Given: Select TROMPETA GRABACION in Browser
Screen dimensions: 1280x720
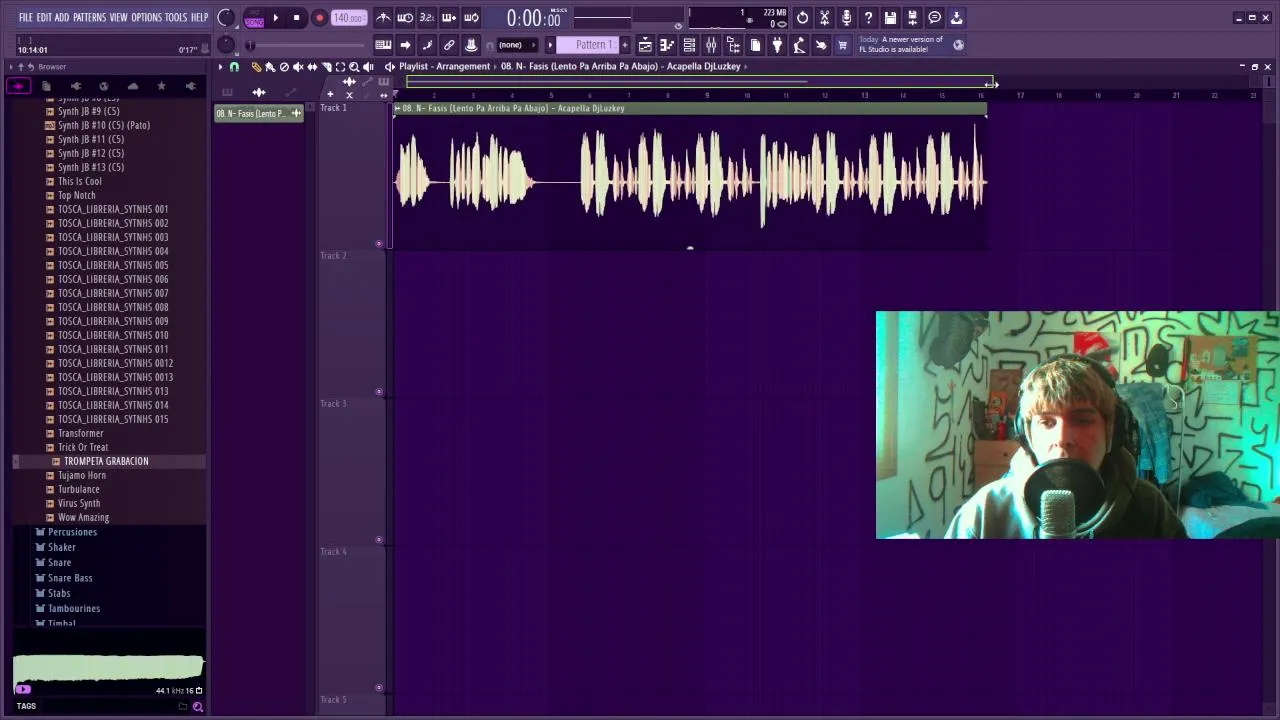Looking at the screenshot, I should tap(106, 461).
